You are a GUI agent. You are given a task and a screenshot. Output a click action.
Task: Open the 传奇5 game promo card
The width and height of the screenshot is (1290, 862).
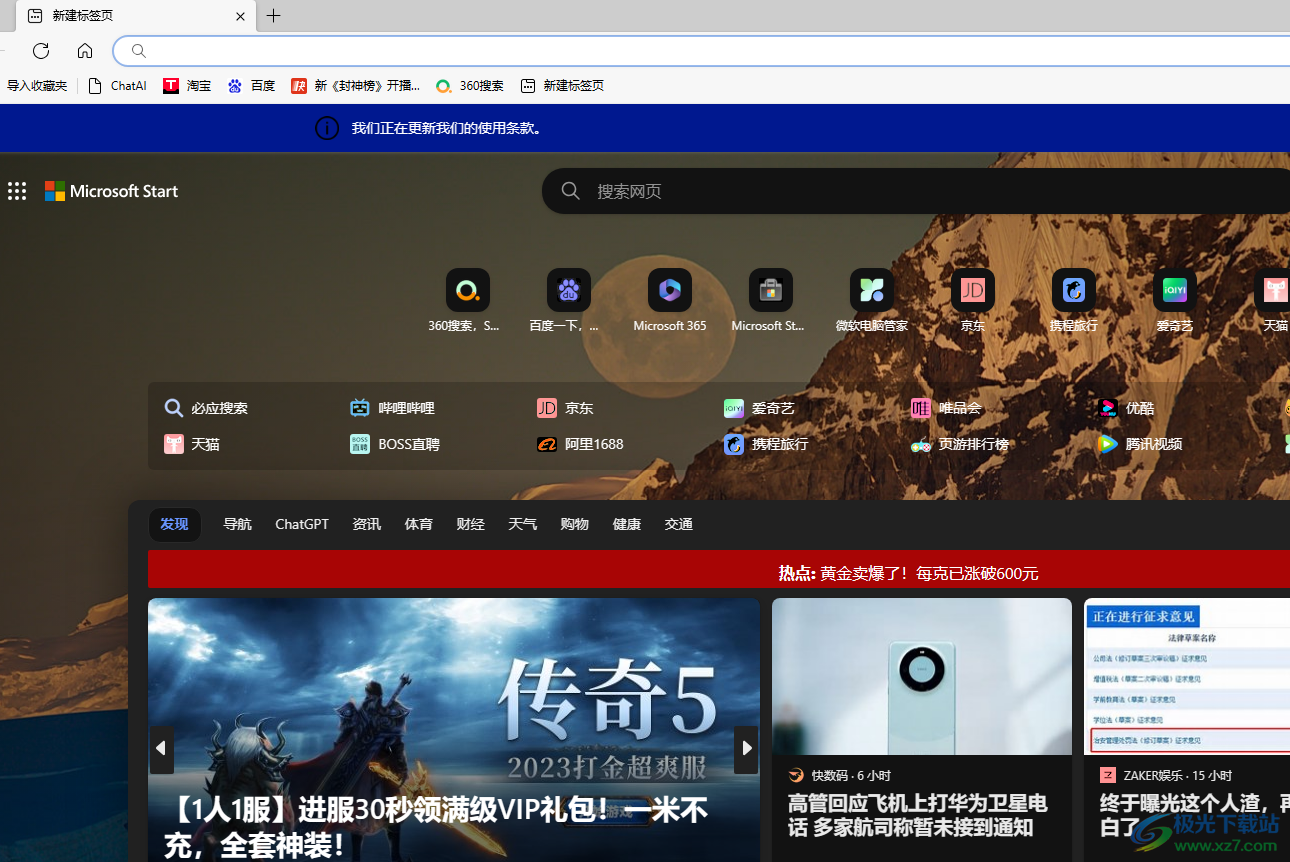click(454, 730)
